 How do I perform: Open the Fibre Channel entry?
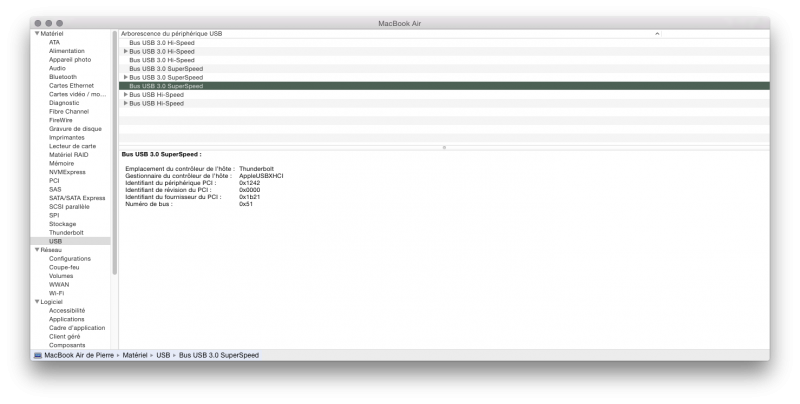[69, 112]
